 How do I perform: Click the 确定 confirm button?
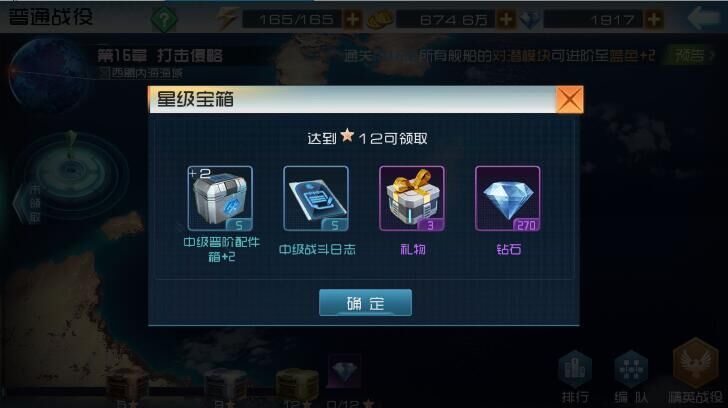365,303
